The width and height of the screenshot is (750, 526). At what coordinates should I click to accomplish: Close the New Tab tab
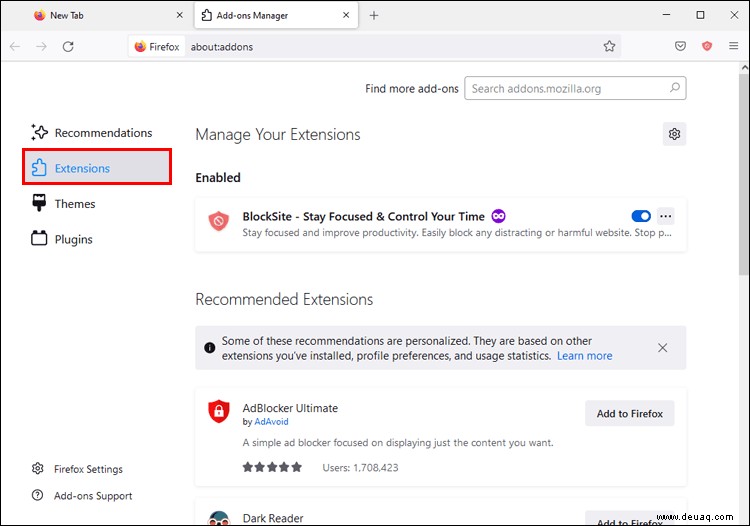[179, 15]
